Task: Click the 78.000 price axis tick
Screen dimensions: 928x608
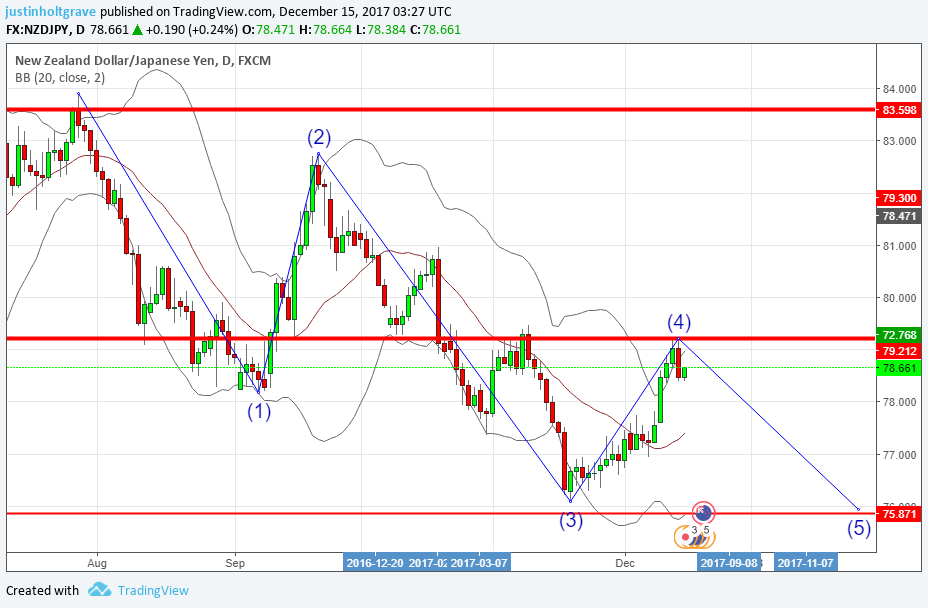Action: coord(899,402)
